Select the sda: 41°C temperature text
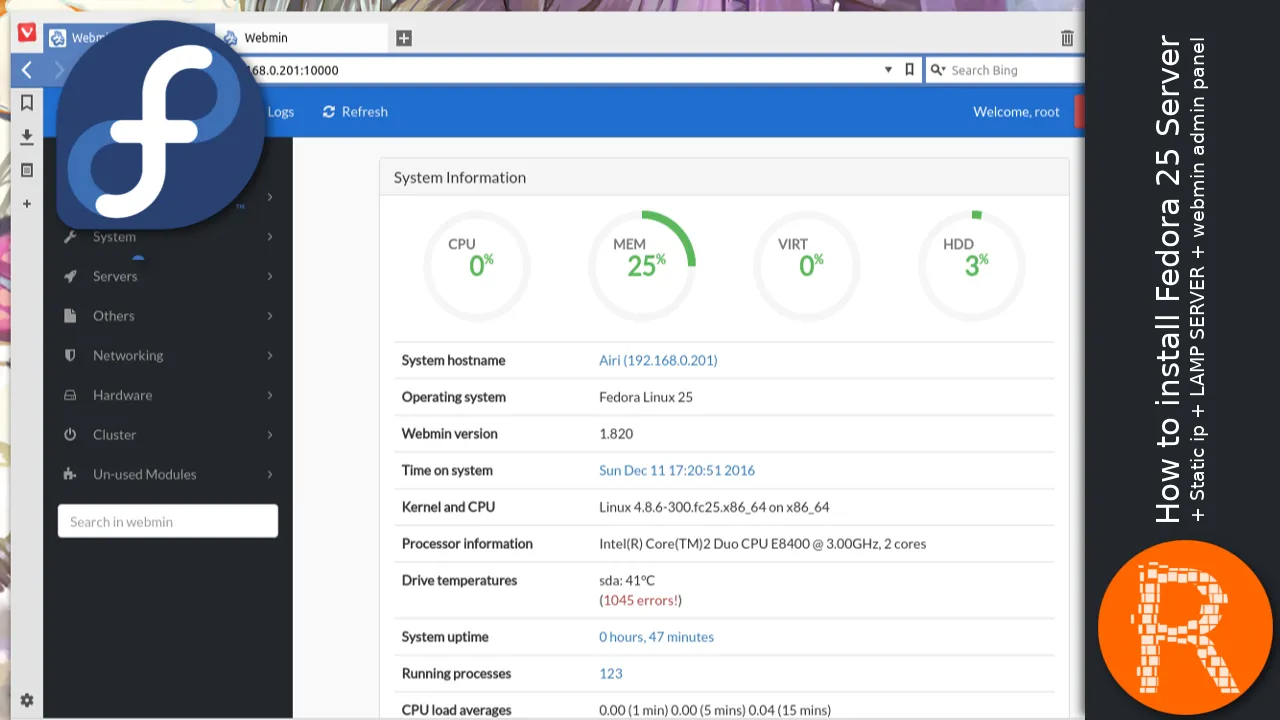This screenshot has width=1280, height=720. [x=627, y=580]
